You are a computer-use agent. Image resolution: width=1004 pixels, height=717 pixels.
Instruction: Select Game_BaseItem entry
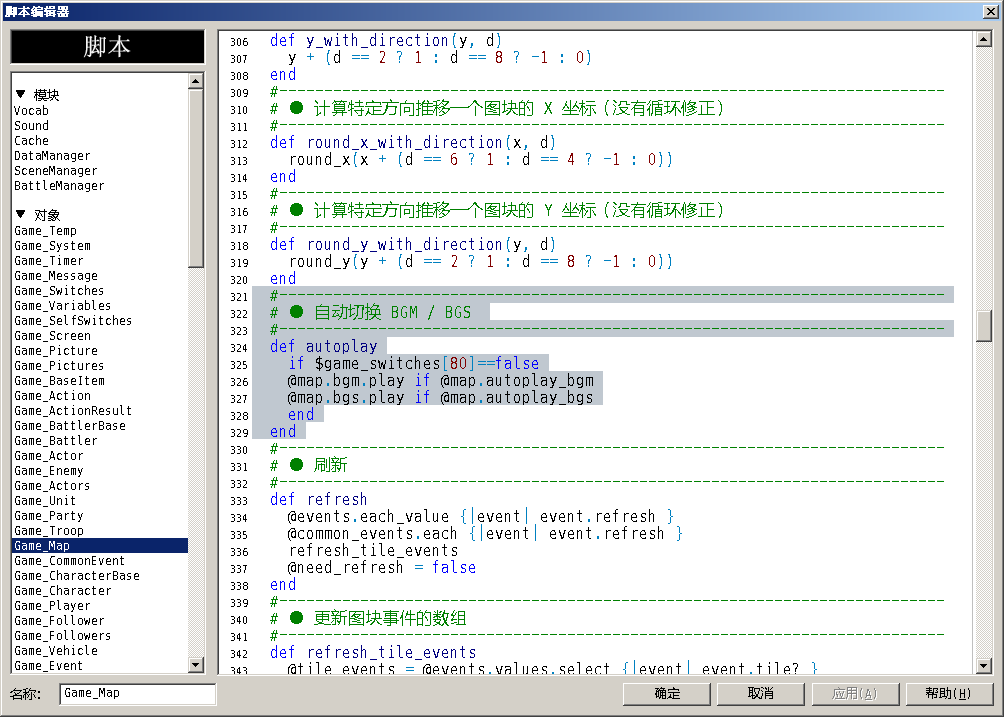click(x=59, y=381)
